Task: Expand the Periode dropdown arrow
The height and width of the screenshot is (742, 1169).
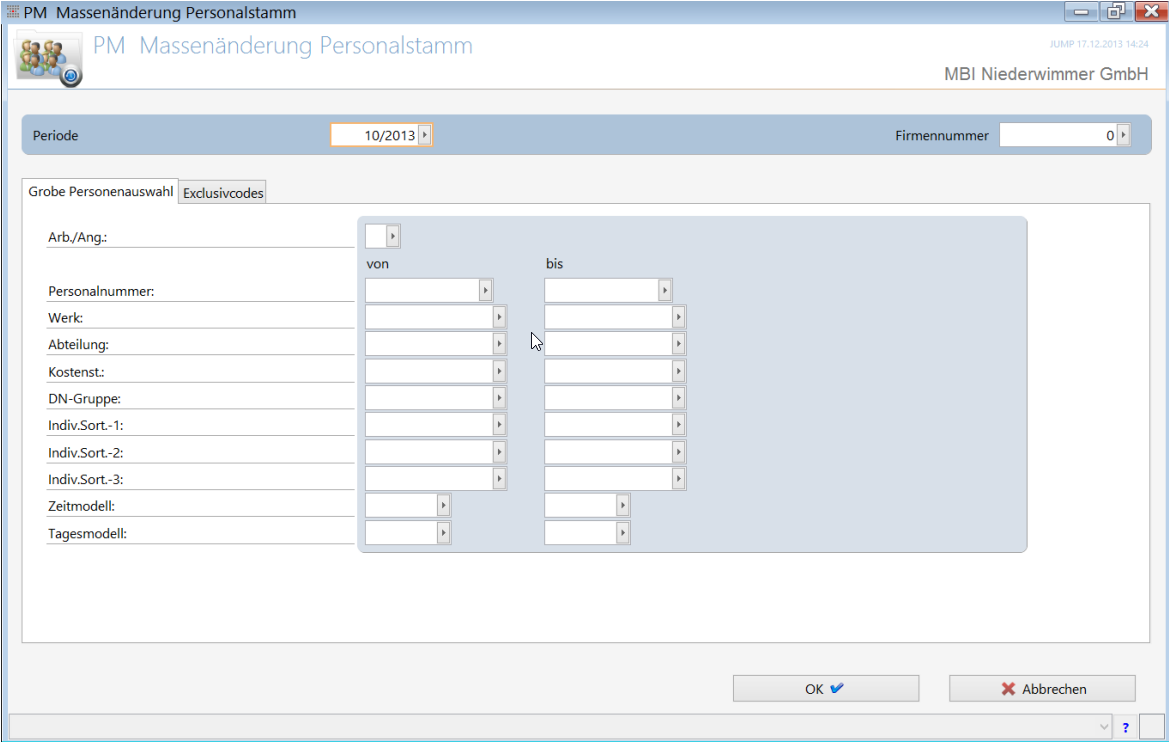Action: coord(425,135)
